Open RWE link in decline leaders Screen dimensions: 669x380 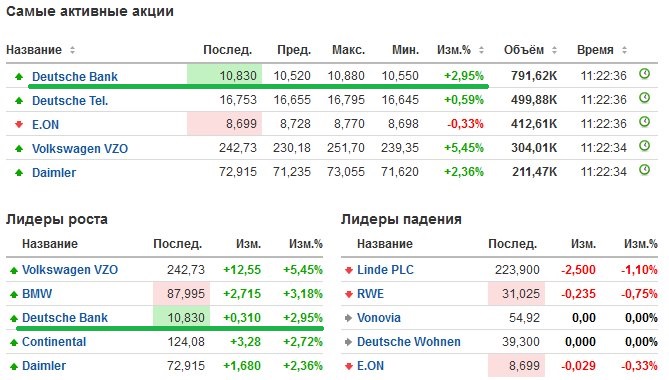[x=370, y=294]
